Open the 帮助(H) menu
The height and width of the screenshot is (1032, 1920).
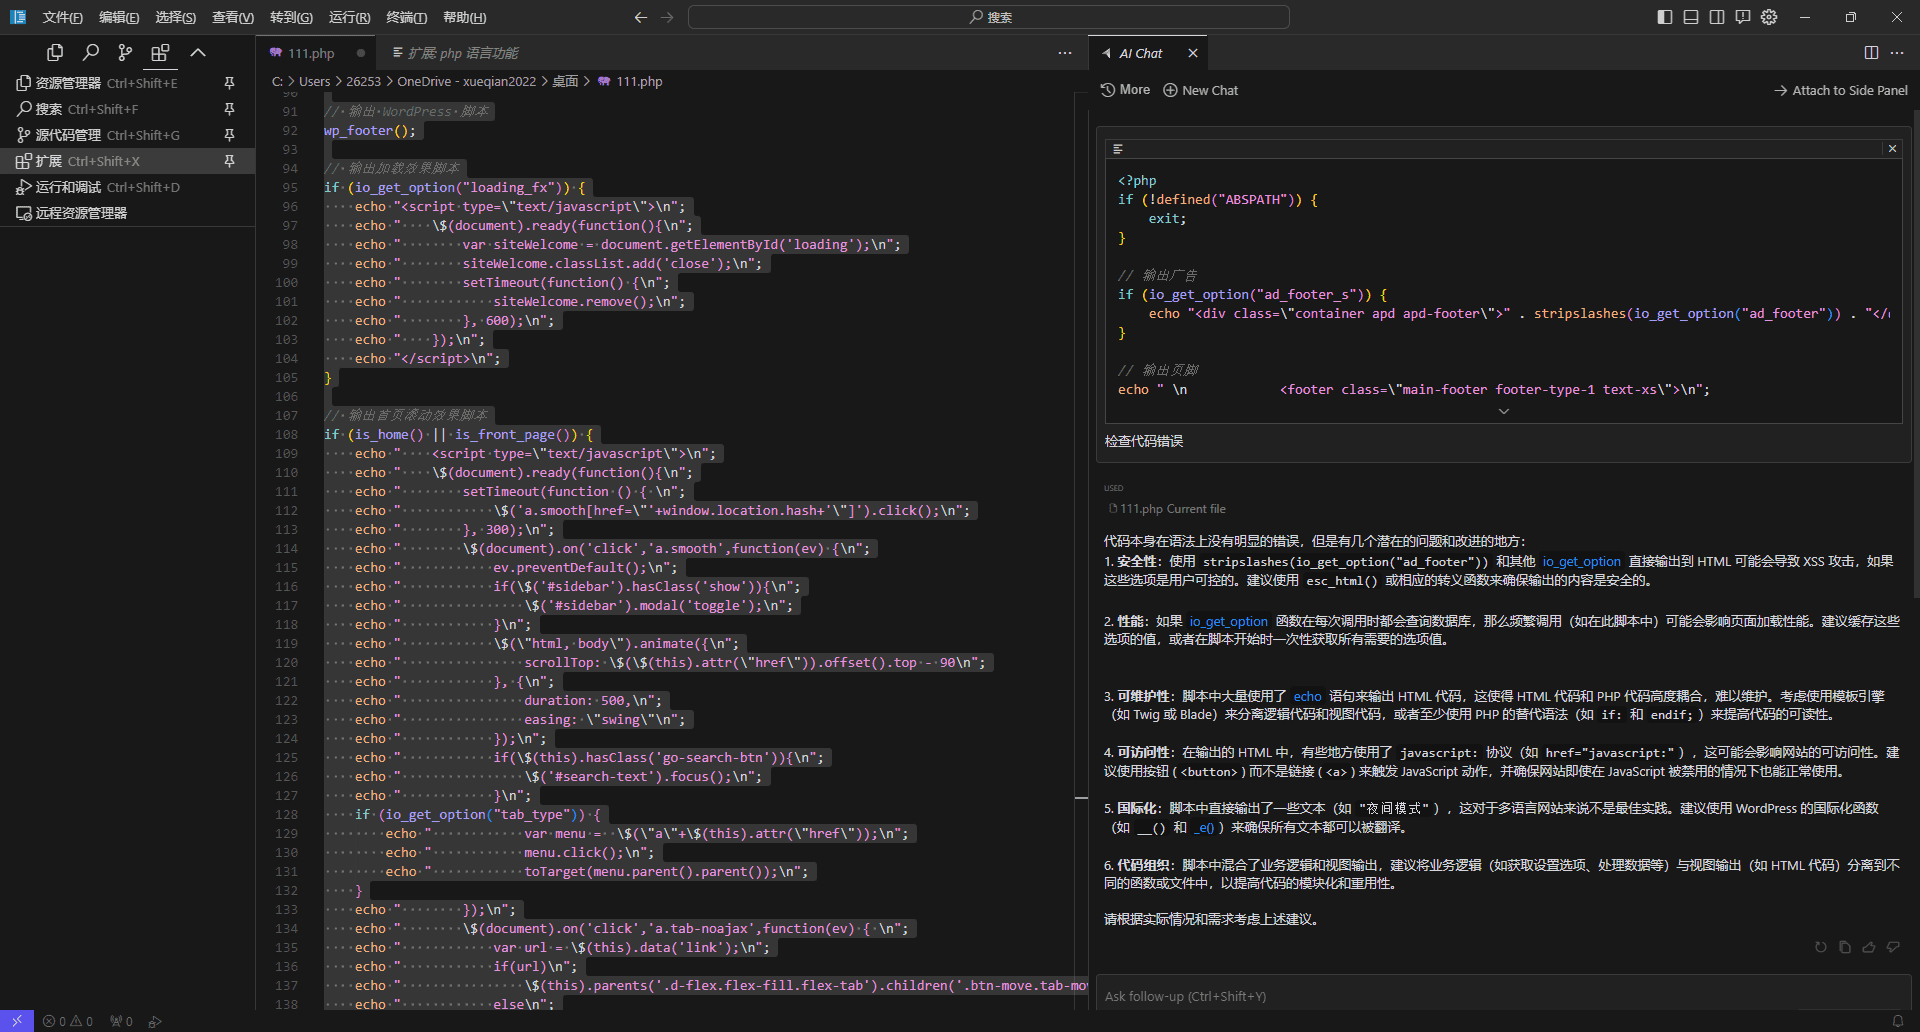[464, 17]
